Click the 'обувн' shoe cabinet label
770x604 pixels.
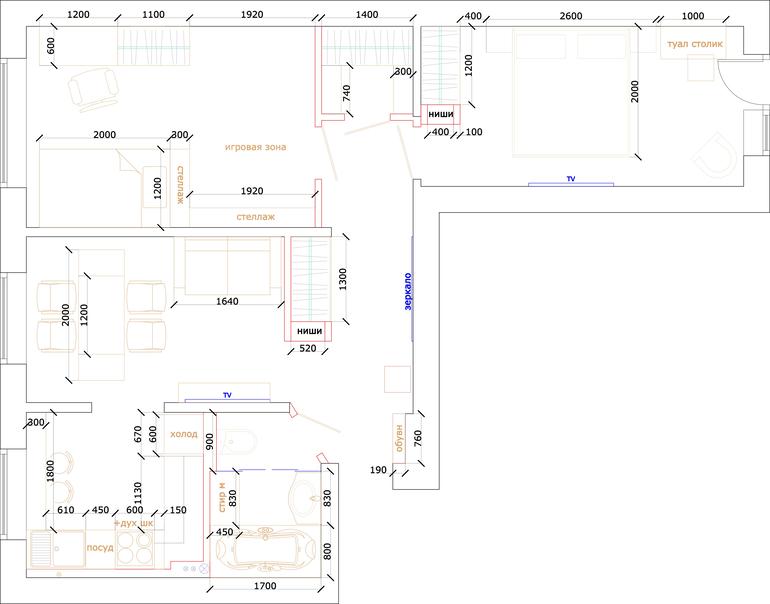[x=398, y=437]
